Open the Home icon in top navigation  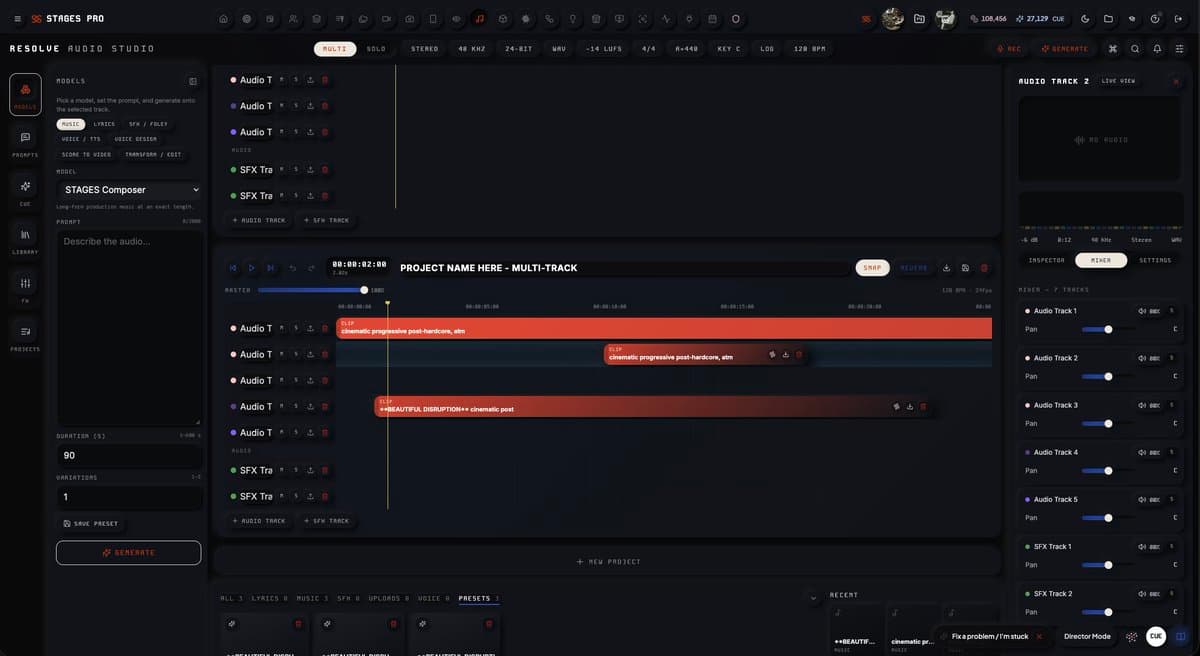click(223, 19)
